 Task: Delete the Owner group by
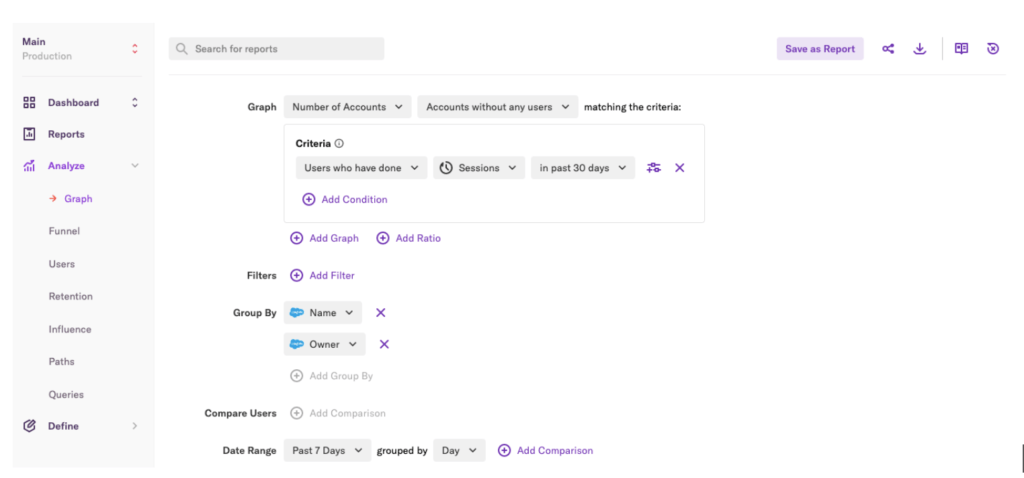384,345
